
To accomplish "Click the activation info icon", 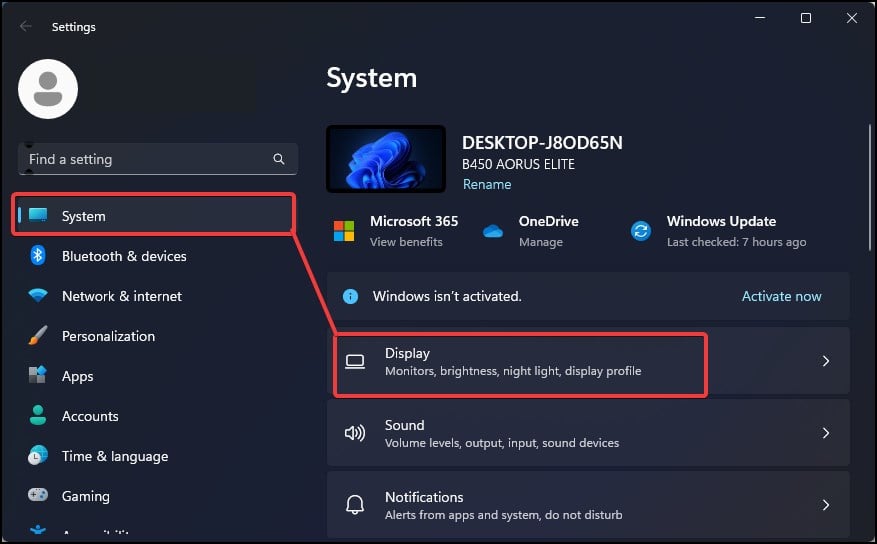I will (350, 296).
